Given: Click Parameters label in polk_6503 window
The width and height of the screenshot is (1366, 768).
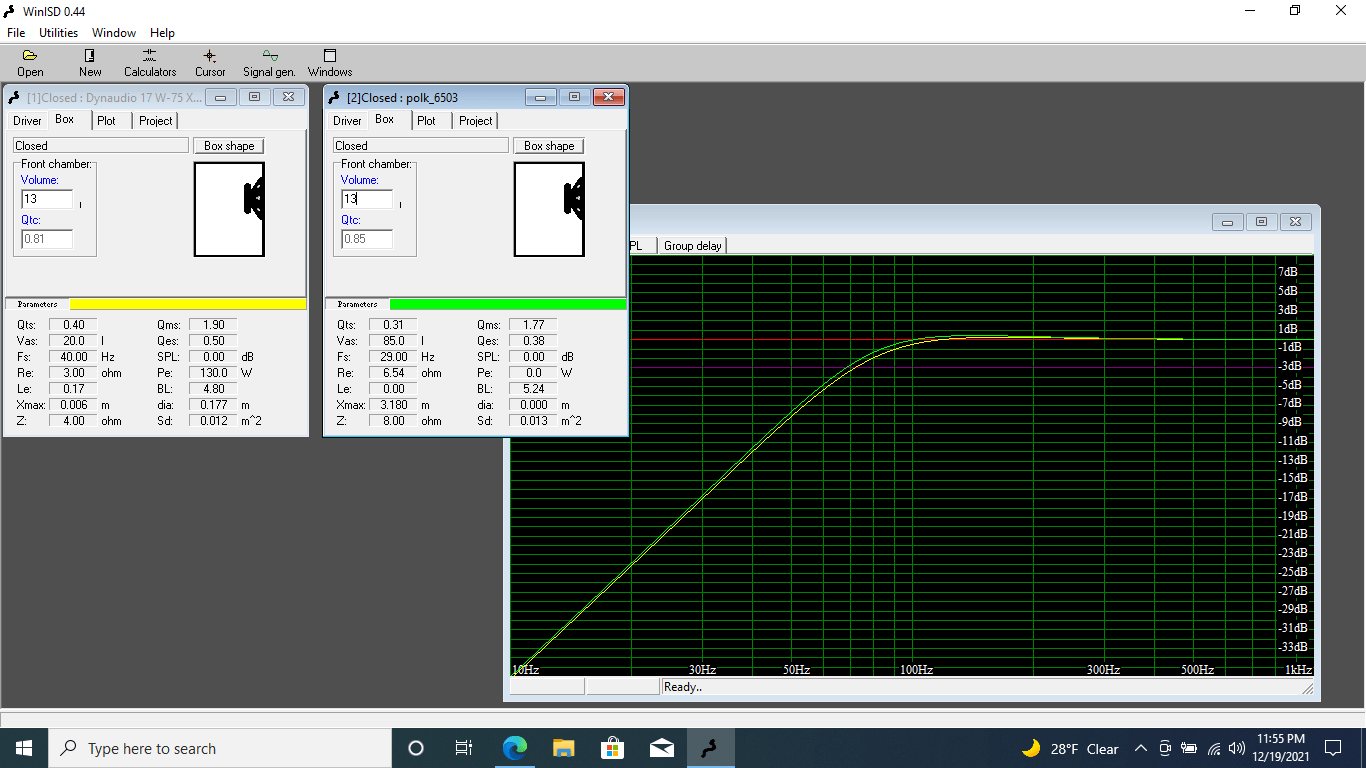Looking at the screenshot, I should pos(357,304).
